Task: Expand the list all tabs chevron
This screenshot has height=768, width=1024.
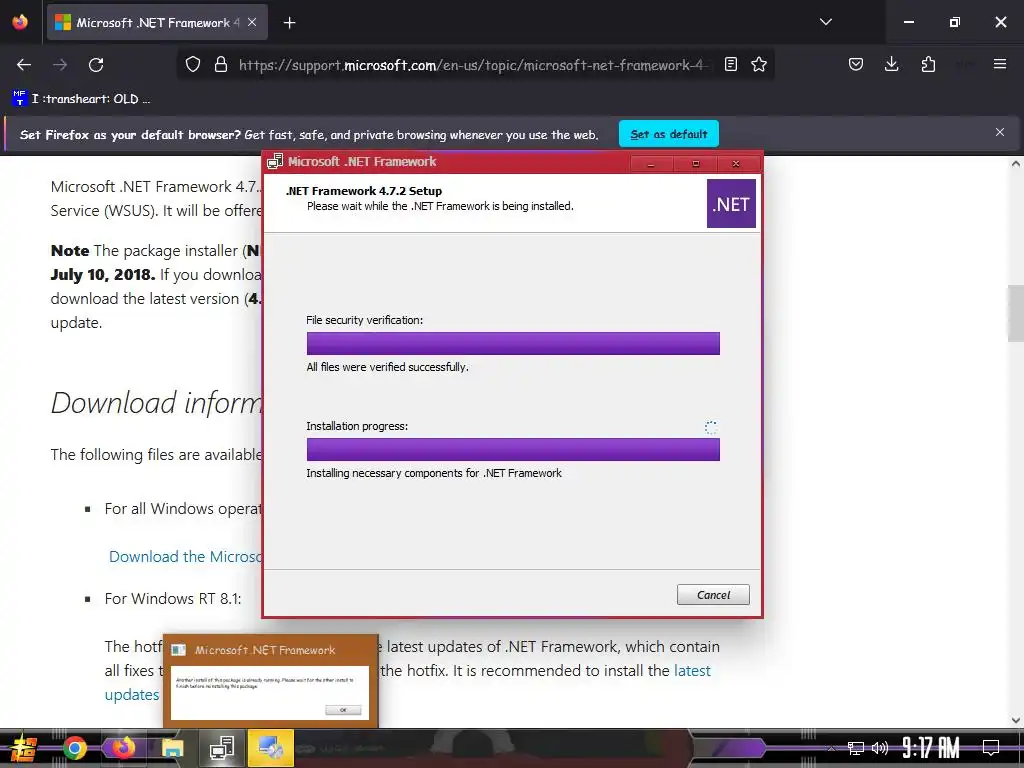Action: [x=826, y=22]
